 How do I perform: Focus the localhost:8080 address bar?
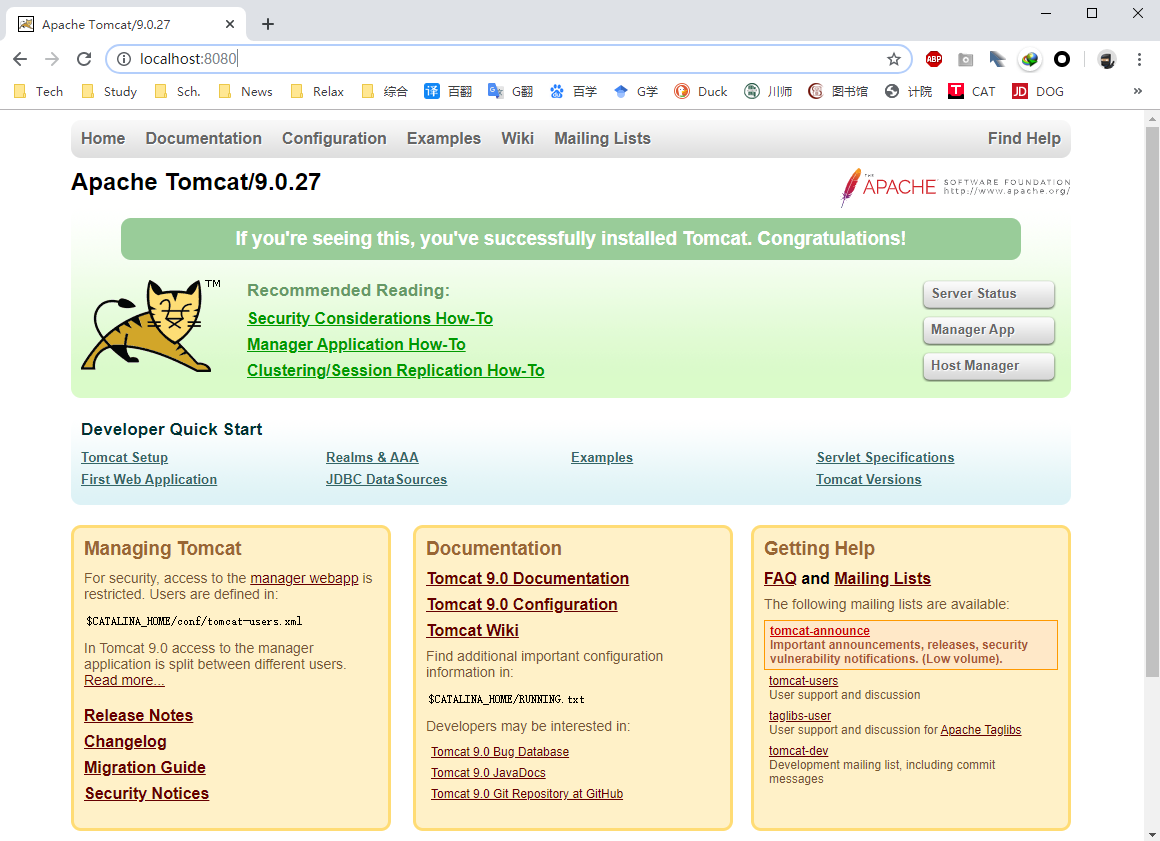(510, 59)
